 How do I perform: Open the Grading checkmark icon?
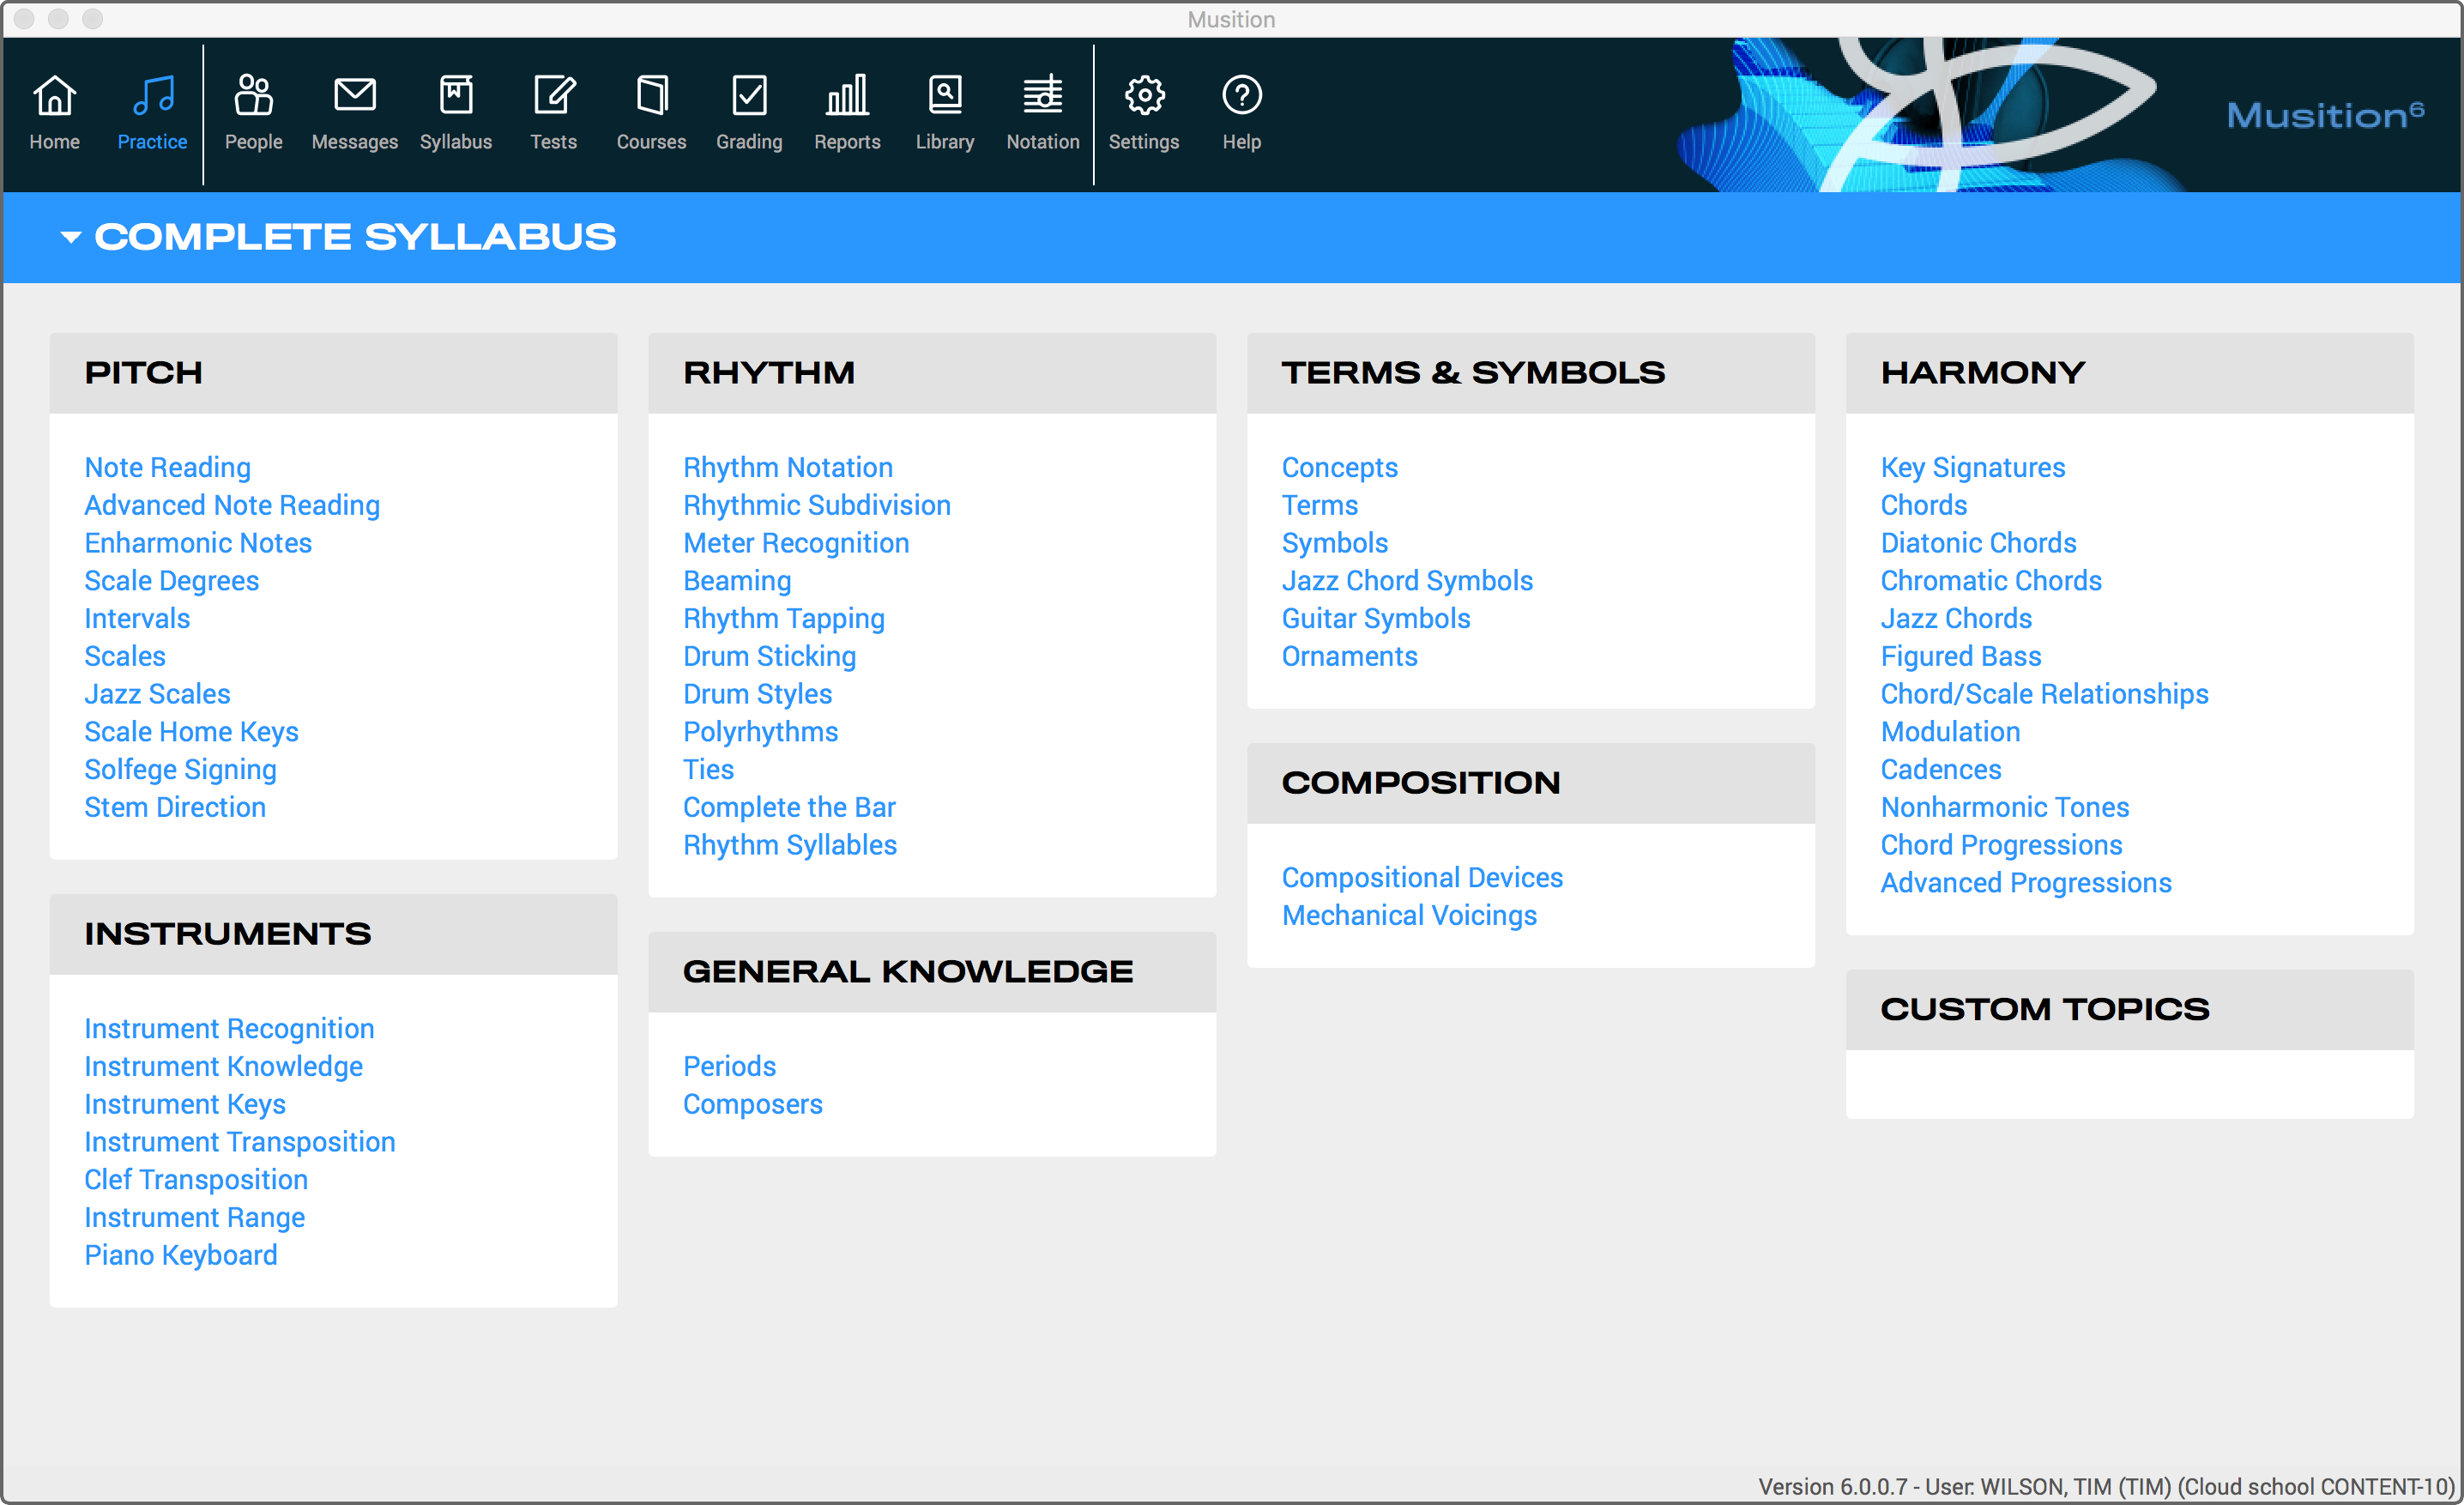(748, 96)
